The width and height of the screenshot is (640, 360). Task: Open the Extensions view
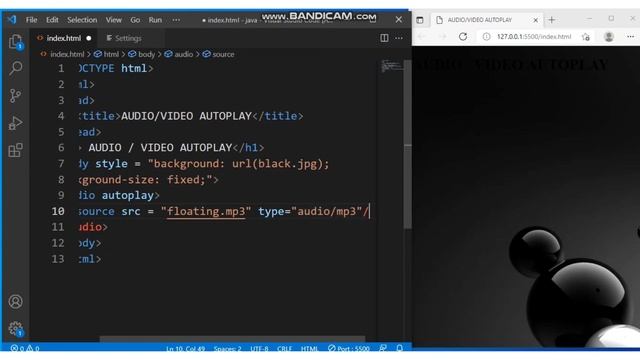[x=16, y=150]
